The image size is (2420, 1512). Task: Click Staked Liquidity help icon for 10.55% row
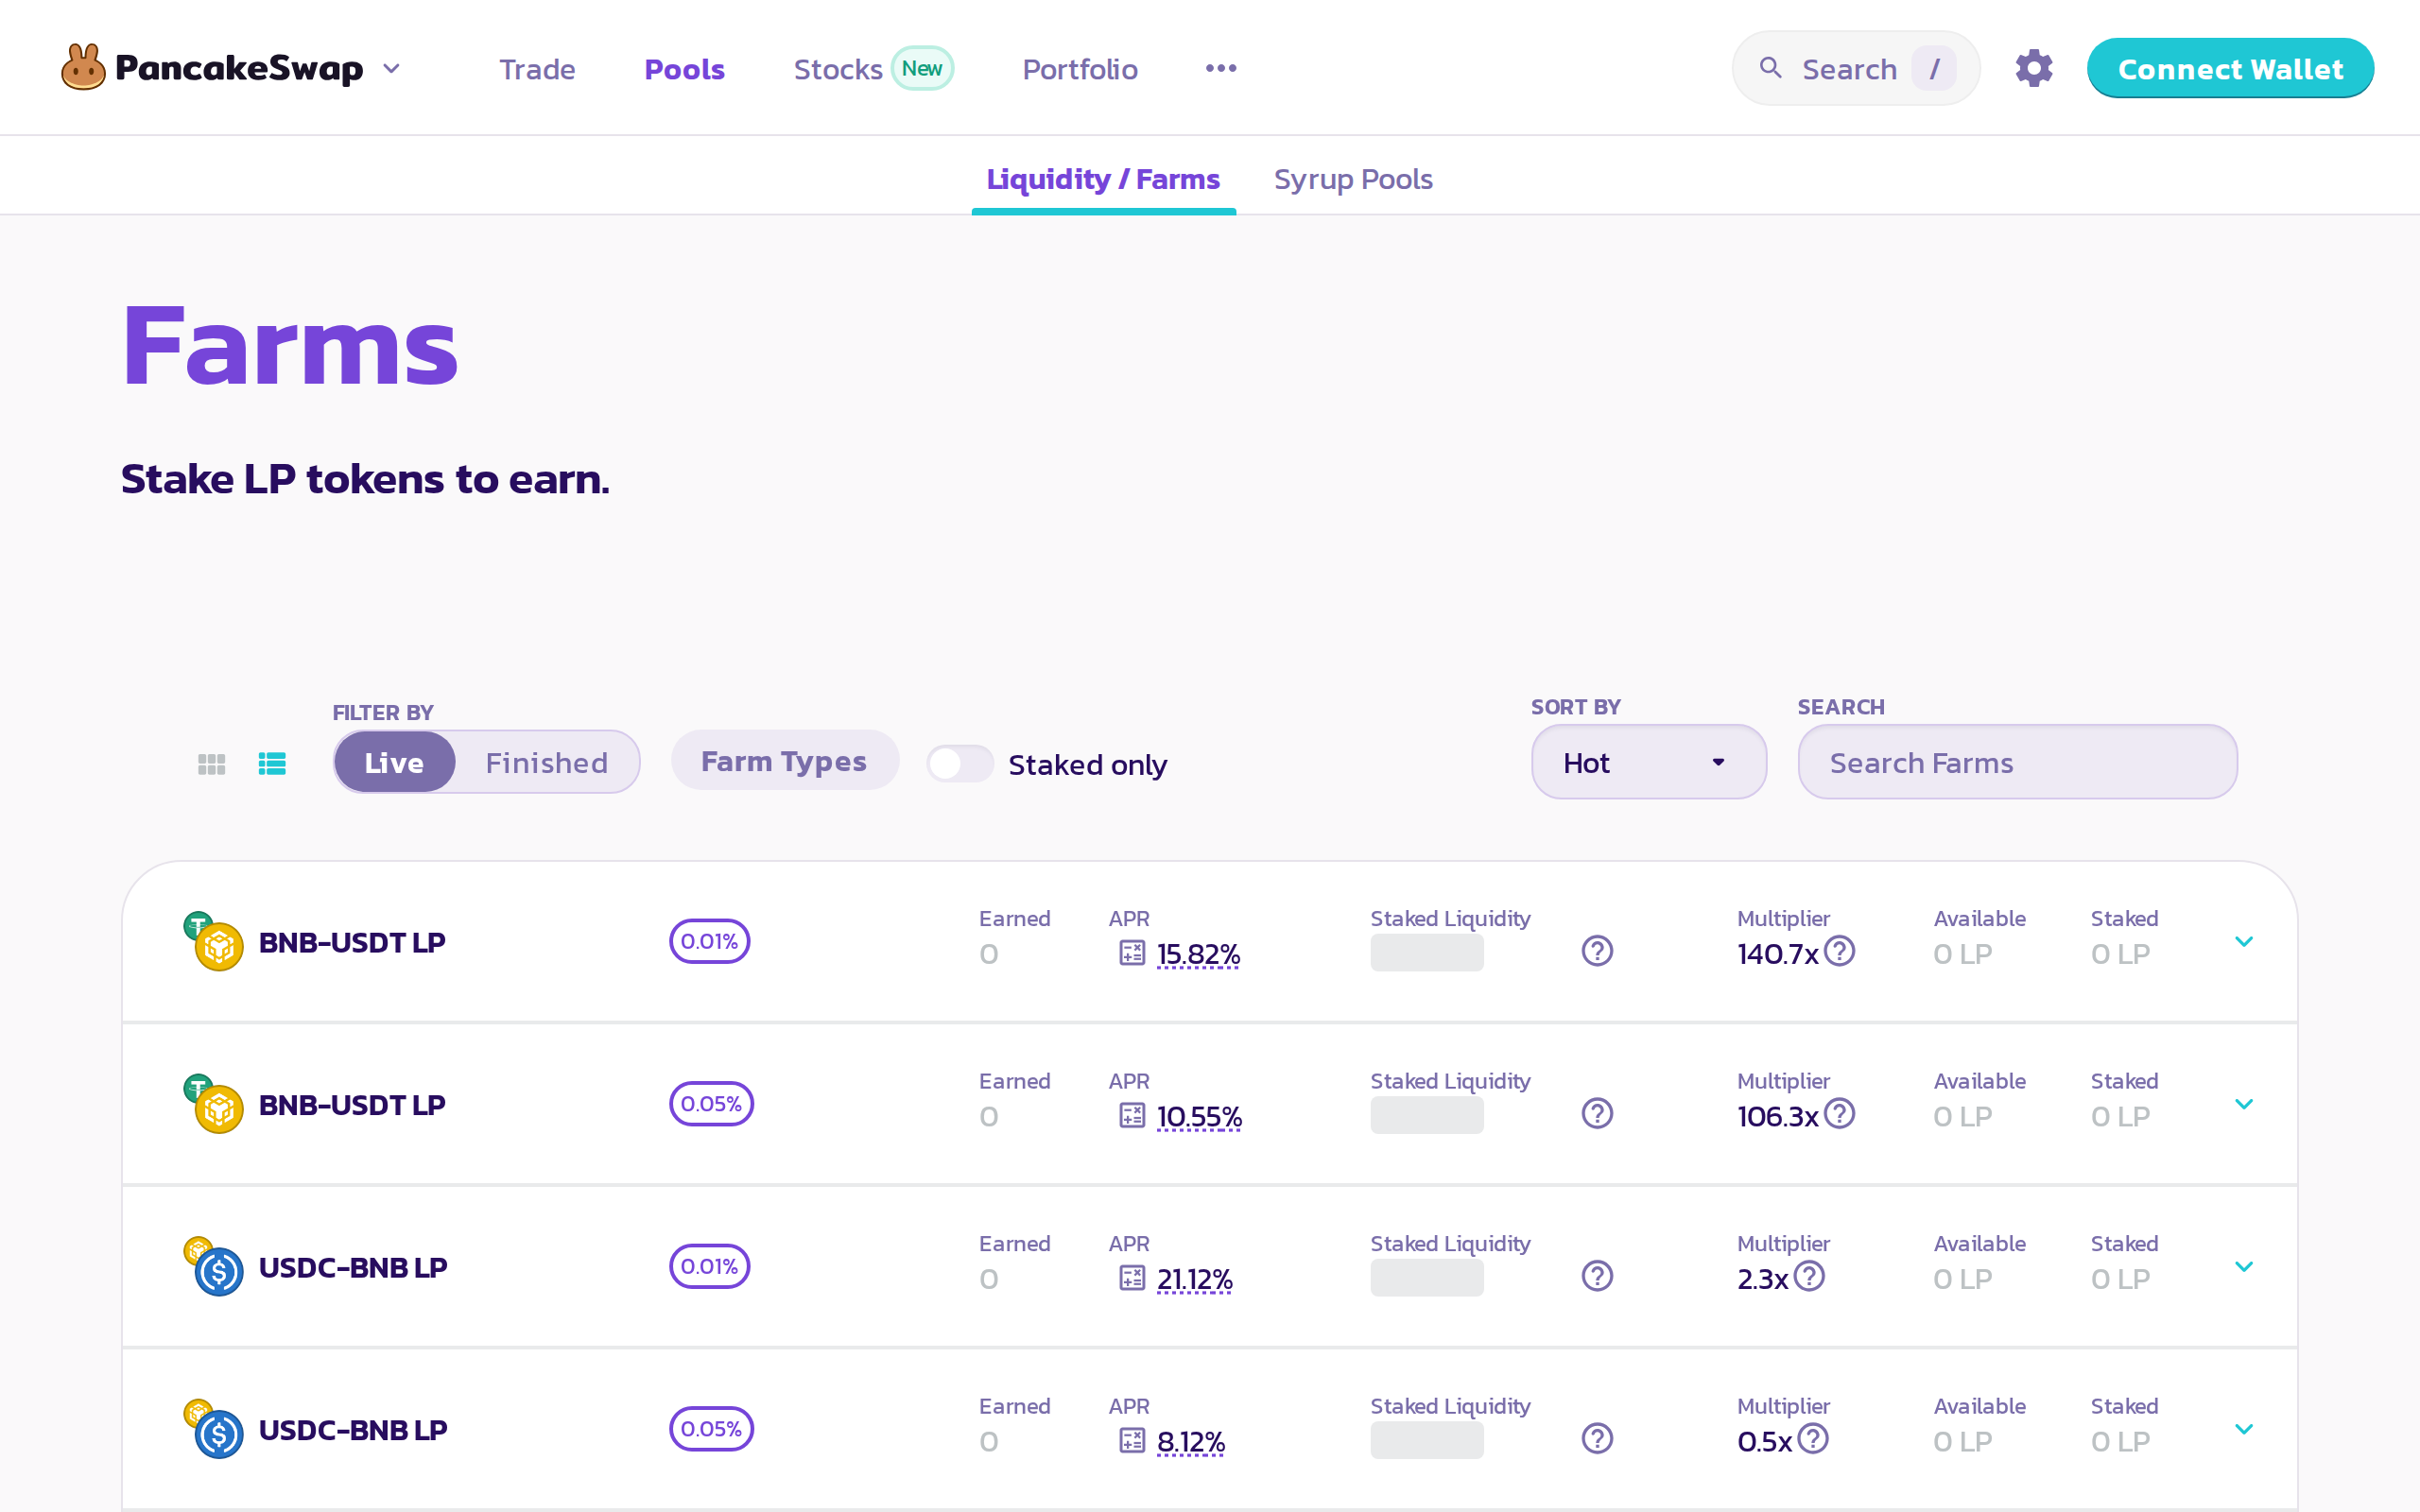pyautogui.click(x=1597, y=1113)
